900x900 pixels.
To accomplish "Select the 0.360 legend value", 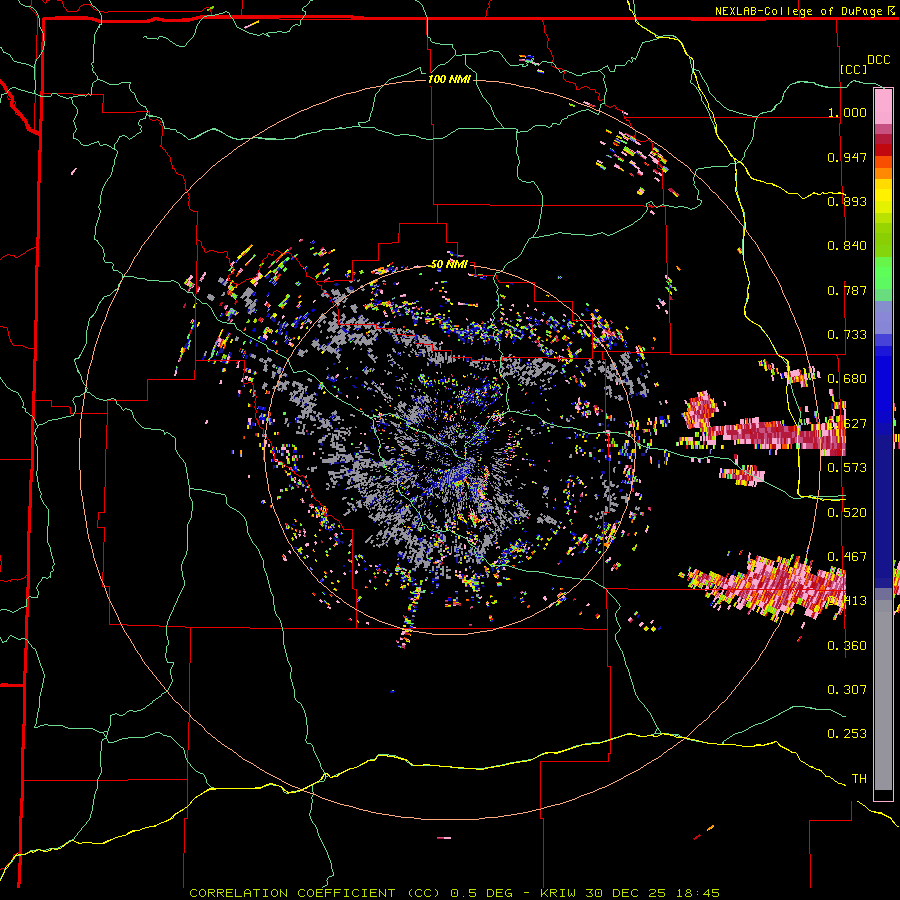I will click(847, 646).
